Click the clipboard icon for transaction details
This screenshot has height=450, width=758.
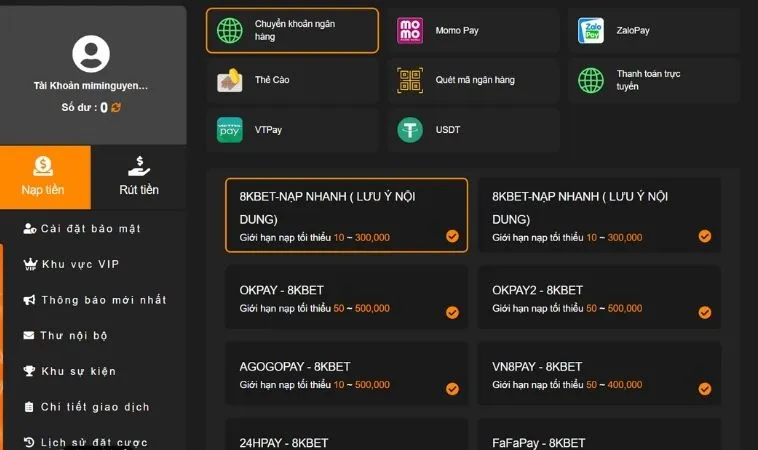pos(29,407)
